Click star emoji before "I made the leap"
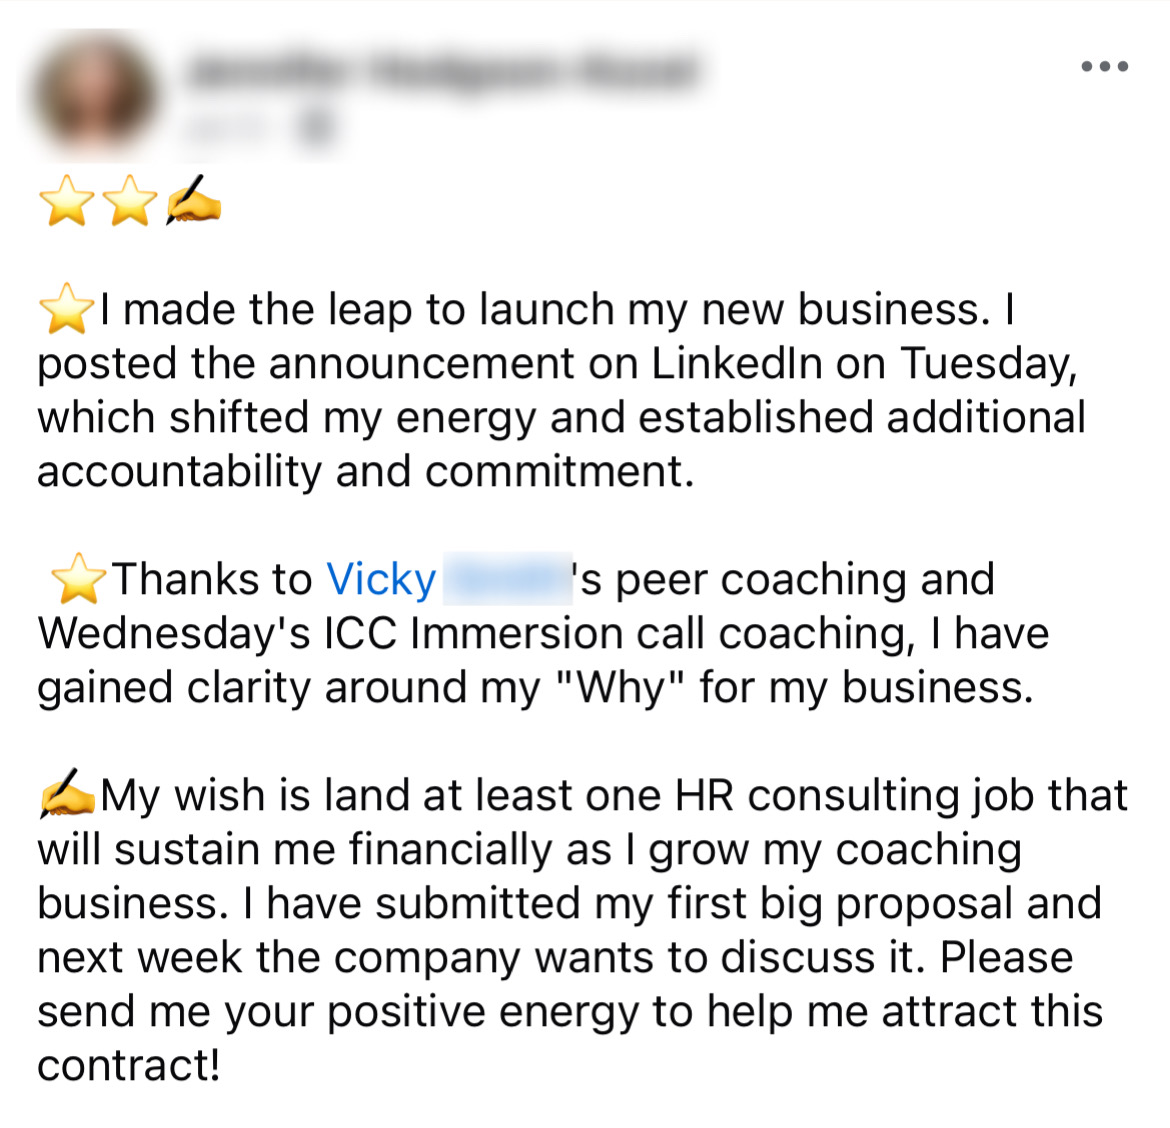Image resolution: width=1170 pixels, height=1128 pixels. point(66,310)
